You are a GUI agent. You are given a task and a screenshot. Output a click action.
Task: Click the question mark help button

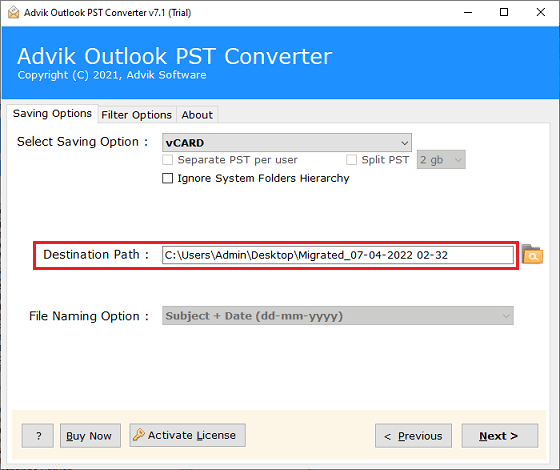[x=38, y=436]
